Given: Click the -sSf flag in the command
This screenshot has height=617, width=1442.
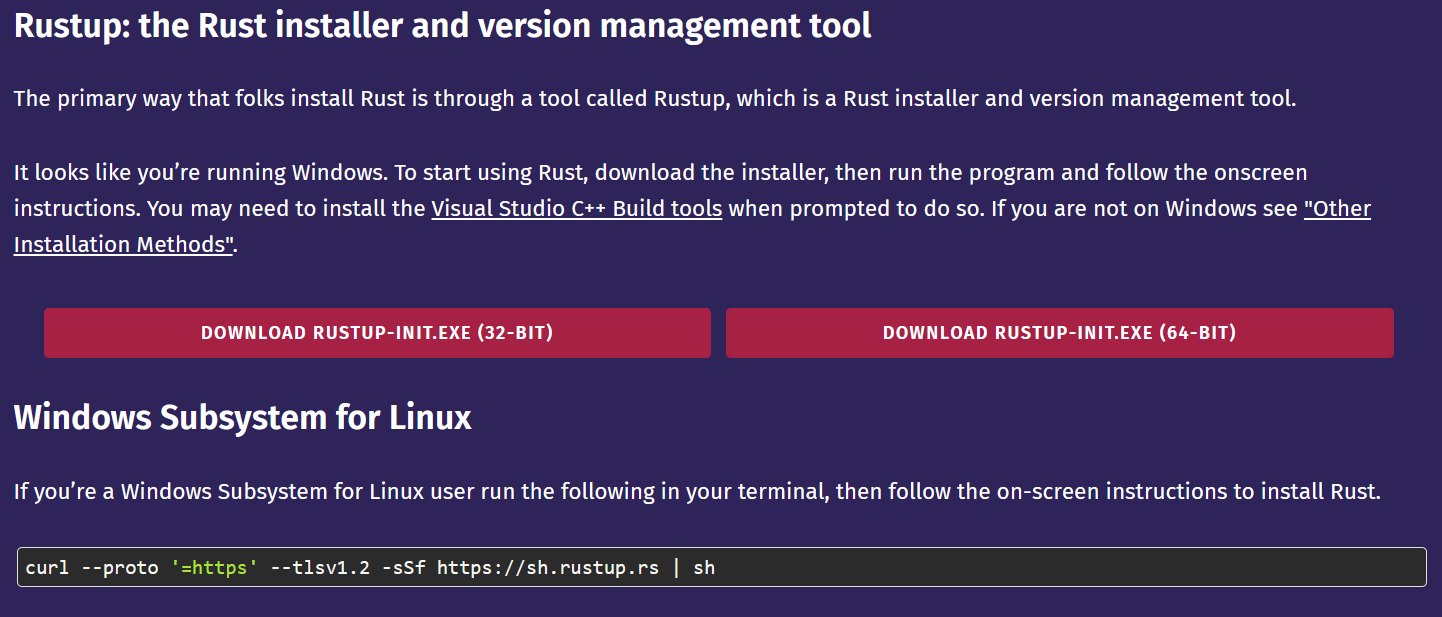Looking at the screenshot, I should click(403, 568).
